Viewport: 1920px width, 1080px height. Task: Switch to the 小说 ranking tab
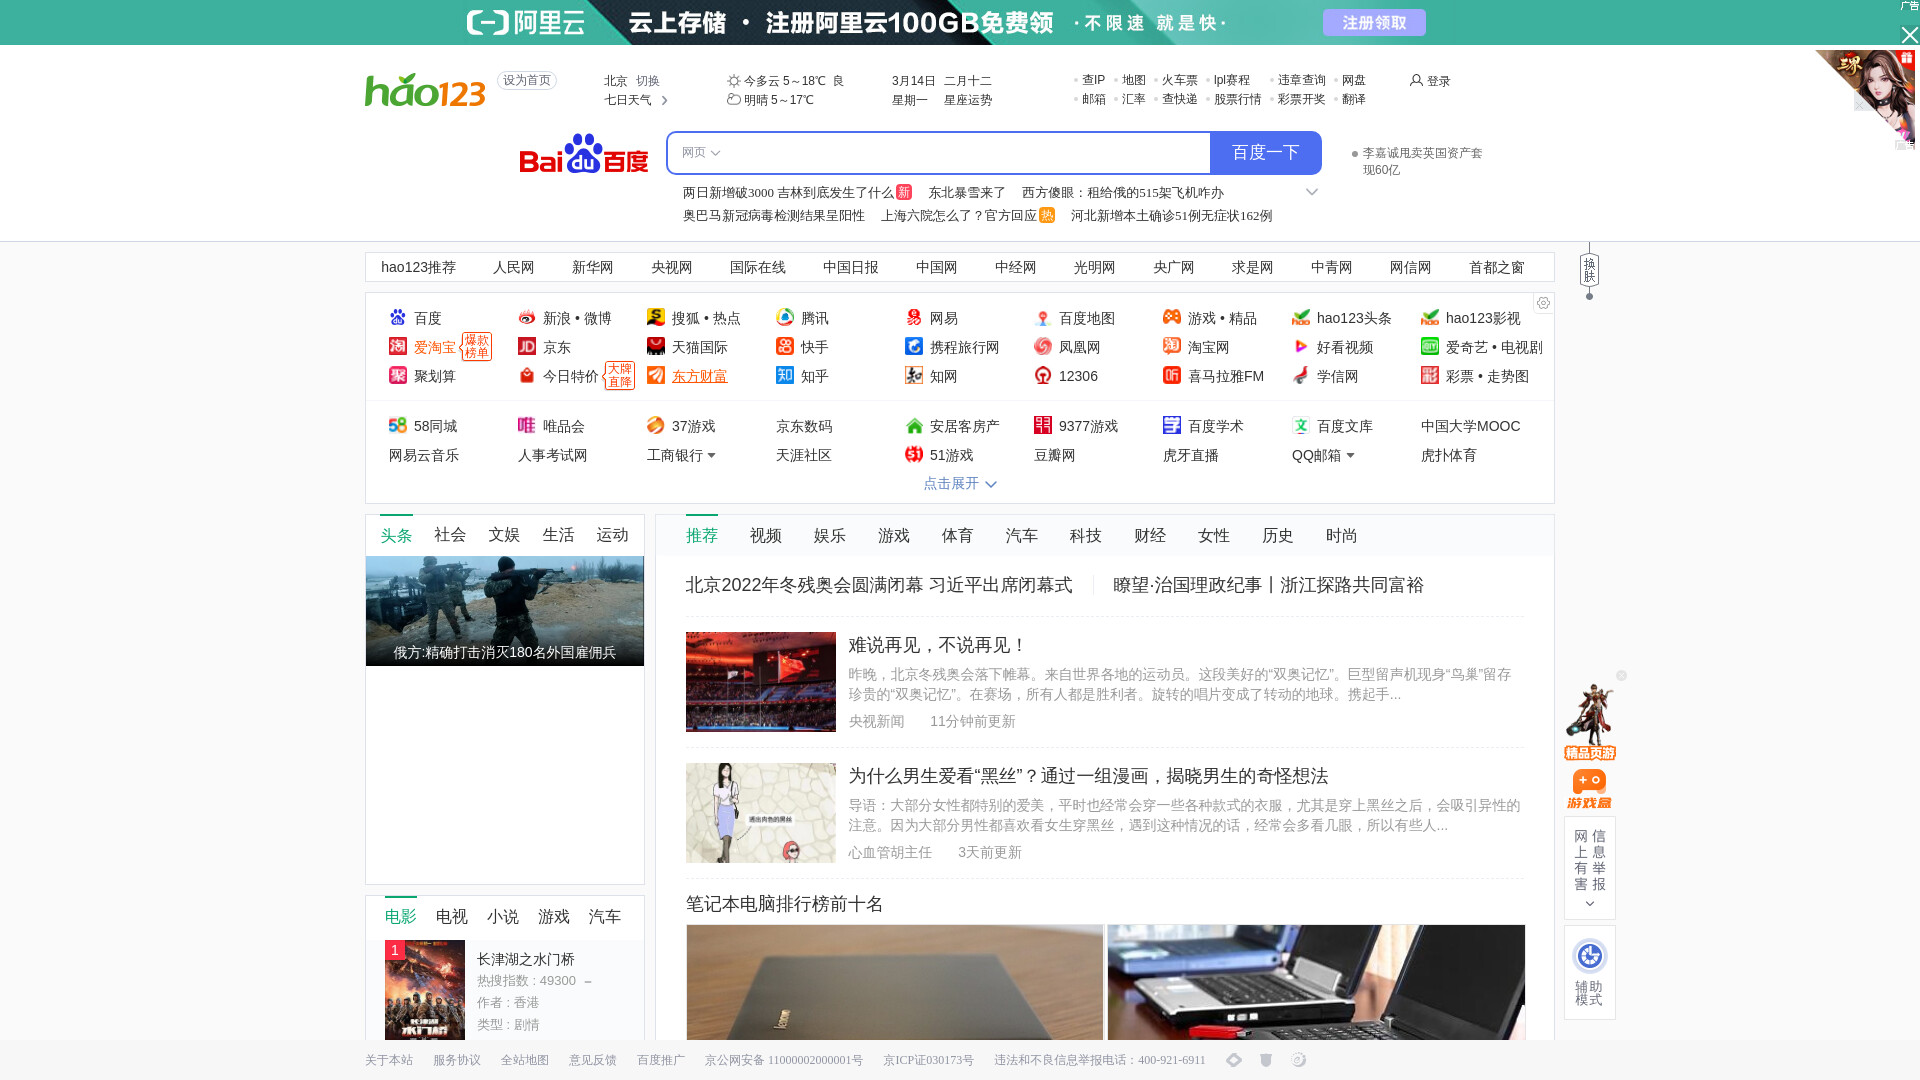(503, 917)
